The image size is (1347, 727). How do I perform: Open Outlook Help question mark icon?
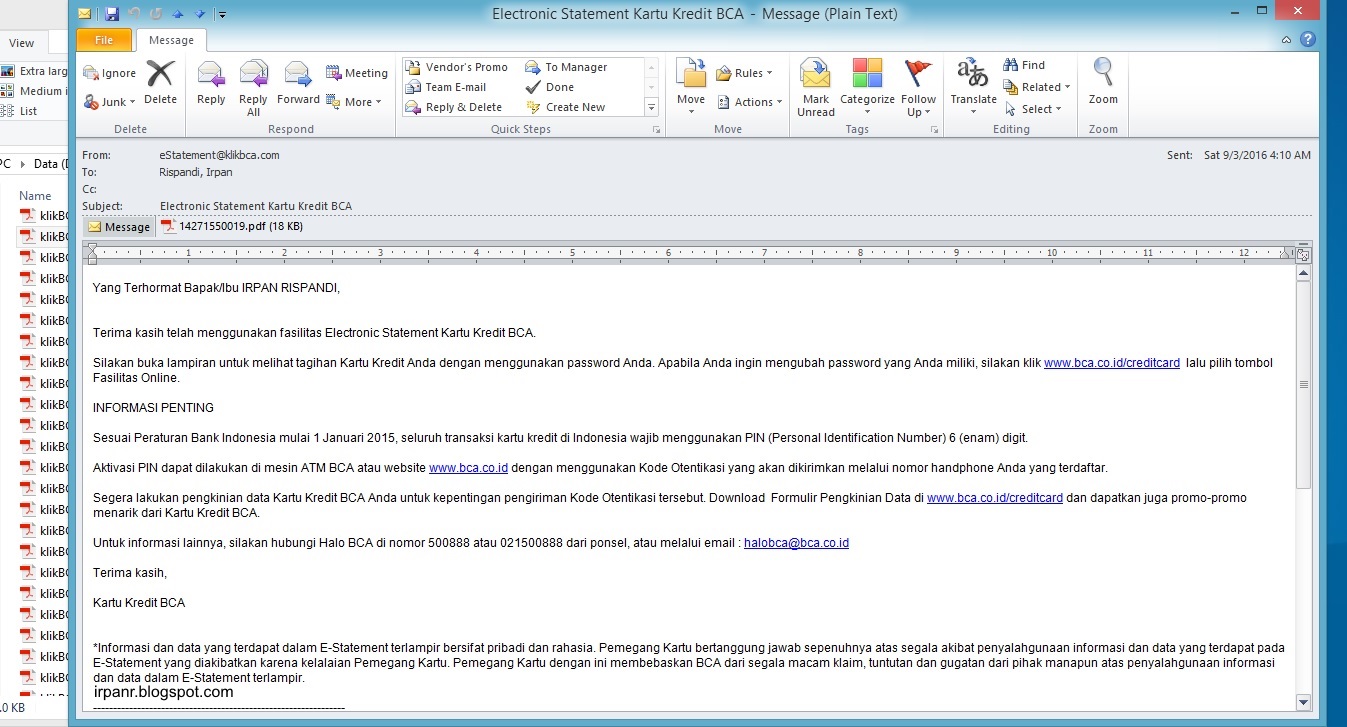(x=1307, y=40)
